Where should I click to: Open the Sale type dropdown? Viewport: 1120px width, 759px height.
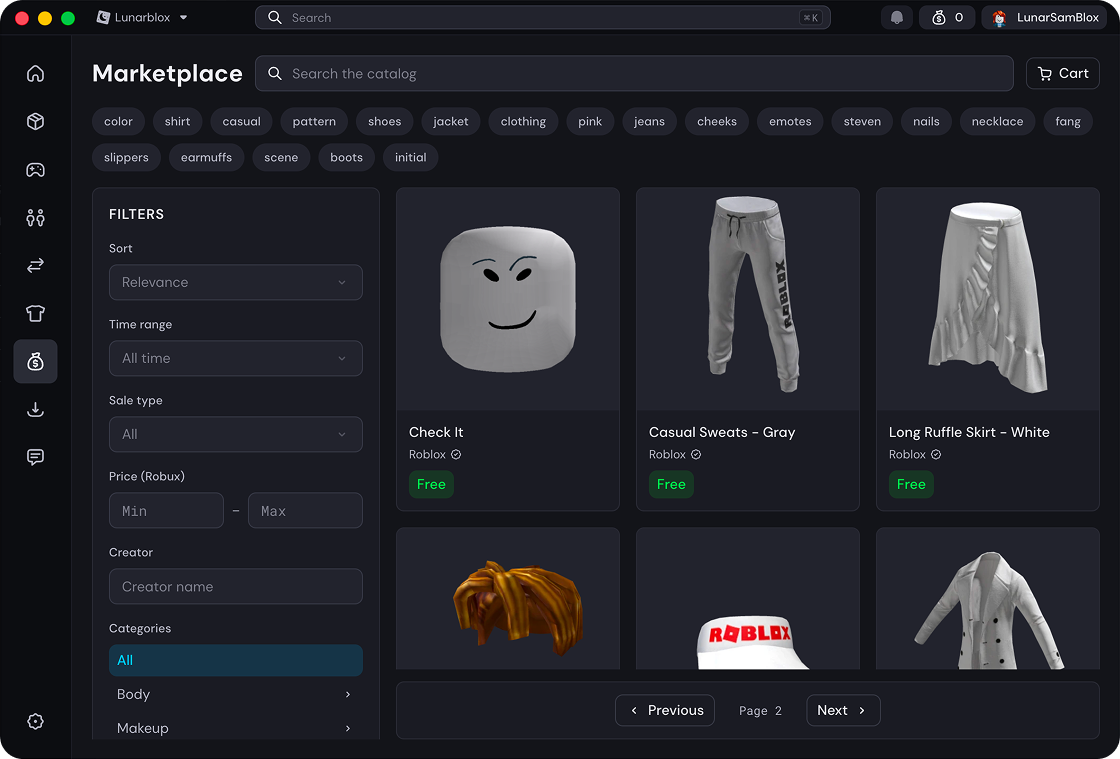236,434
